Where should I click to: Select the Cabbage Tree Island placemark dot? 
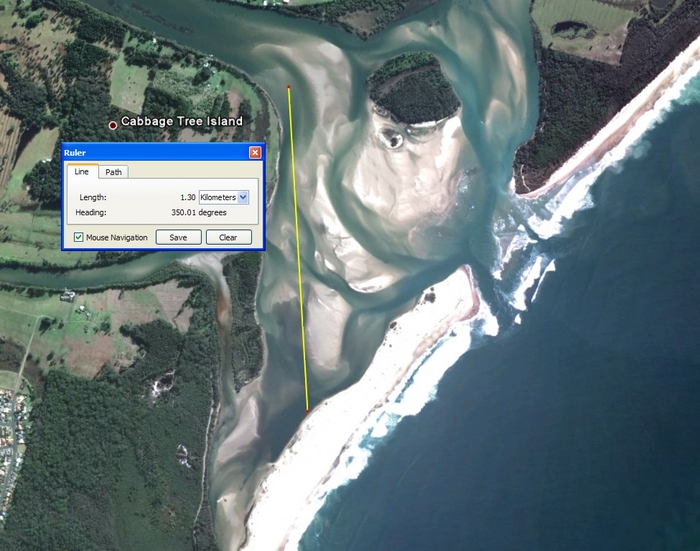(x=113, y=125)
